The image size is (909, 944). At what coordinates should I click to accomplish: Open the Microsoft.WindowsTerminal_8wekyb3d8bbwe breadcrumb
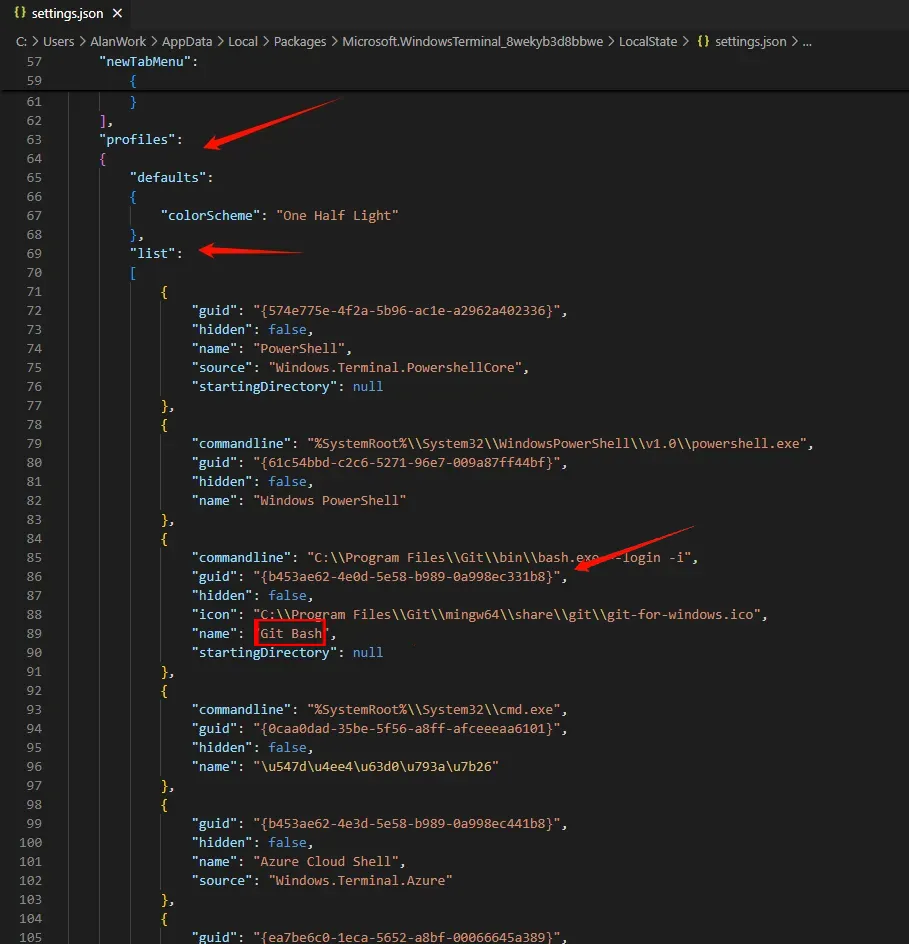(473, 42)
